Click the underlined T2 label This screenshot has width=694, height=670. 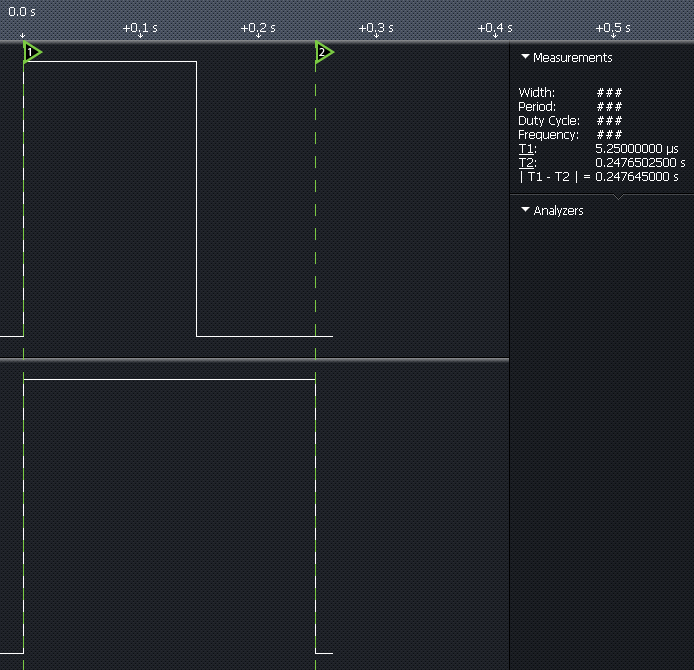click(x=526, y=163)
